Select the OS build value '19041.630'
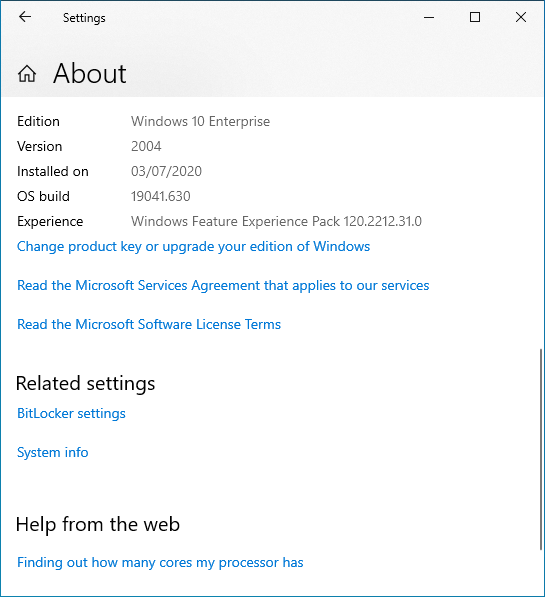 pyautogui.click(x=161, y=196)
